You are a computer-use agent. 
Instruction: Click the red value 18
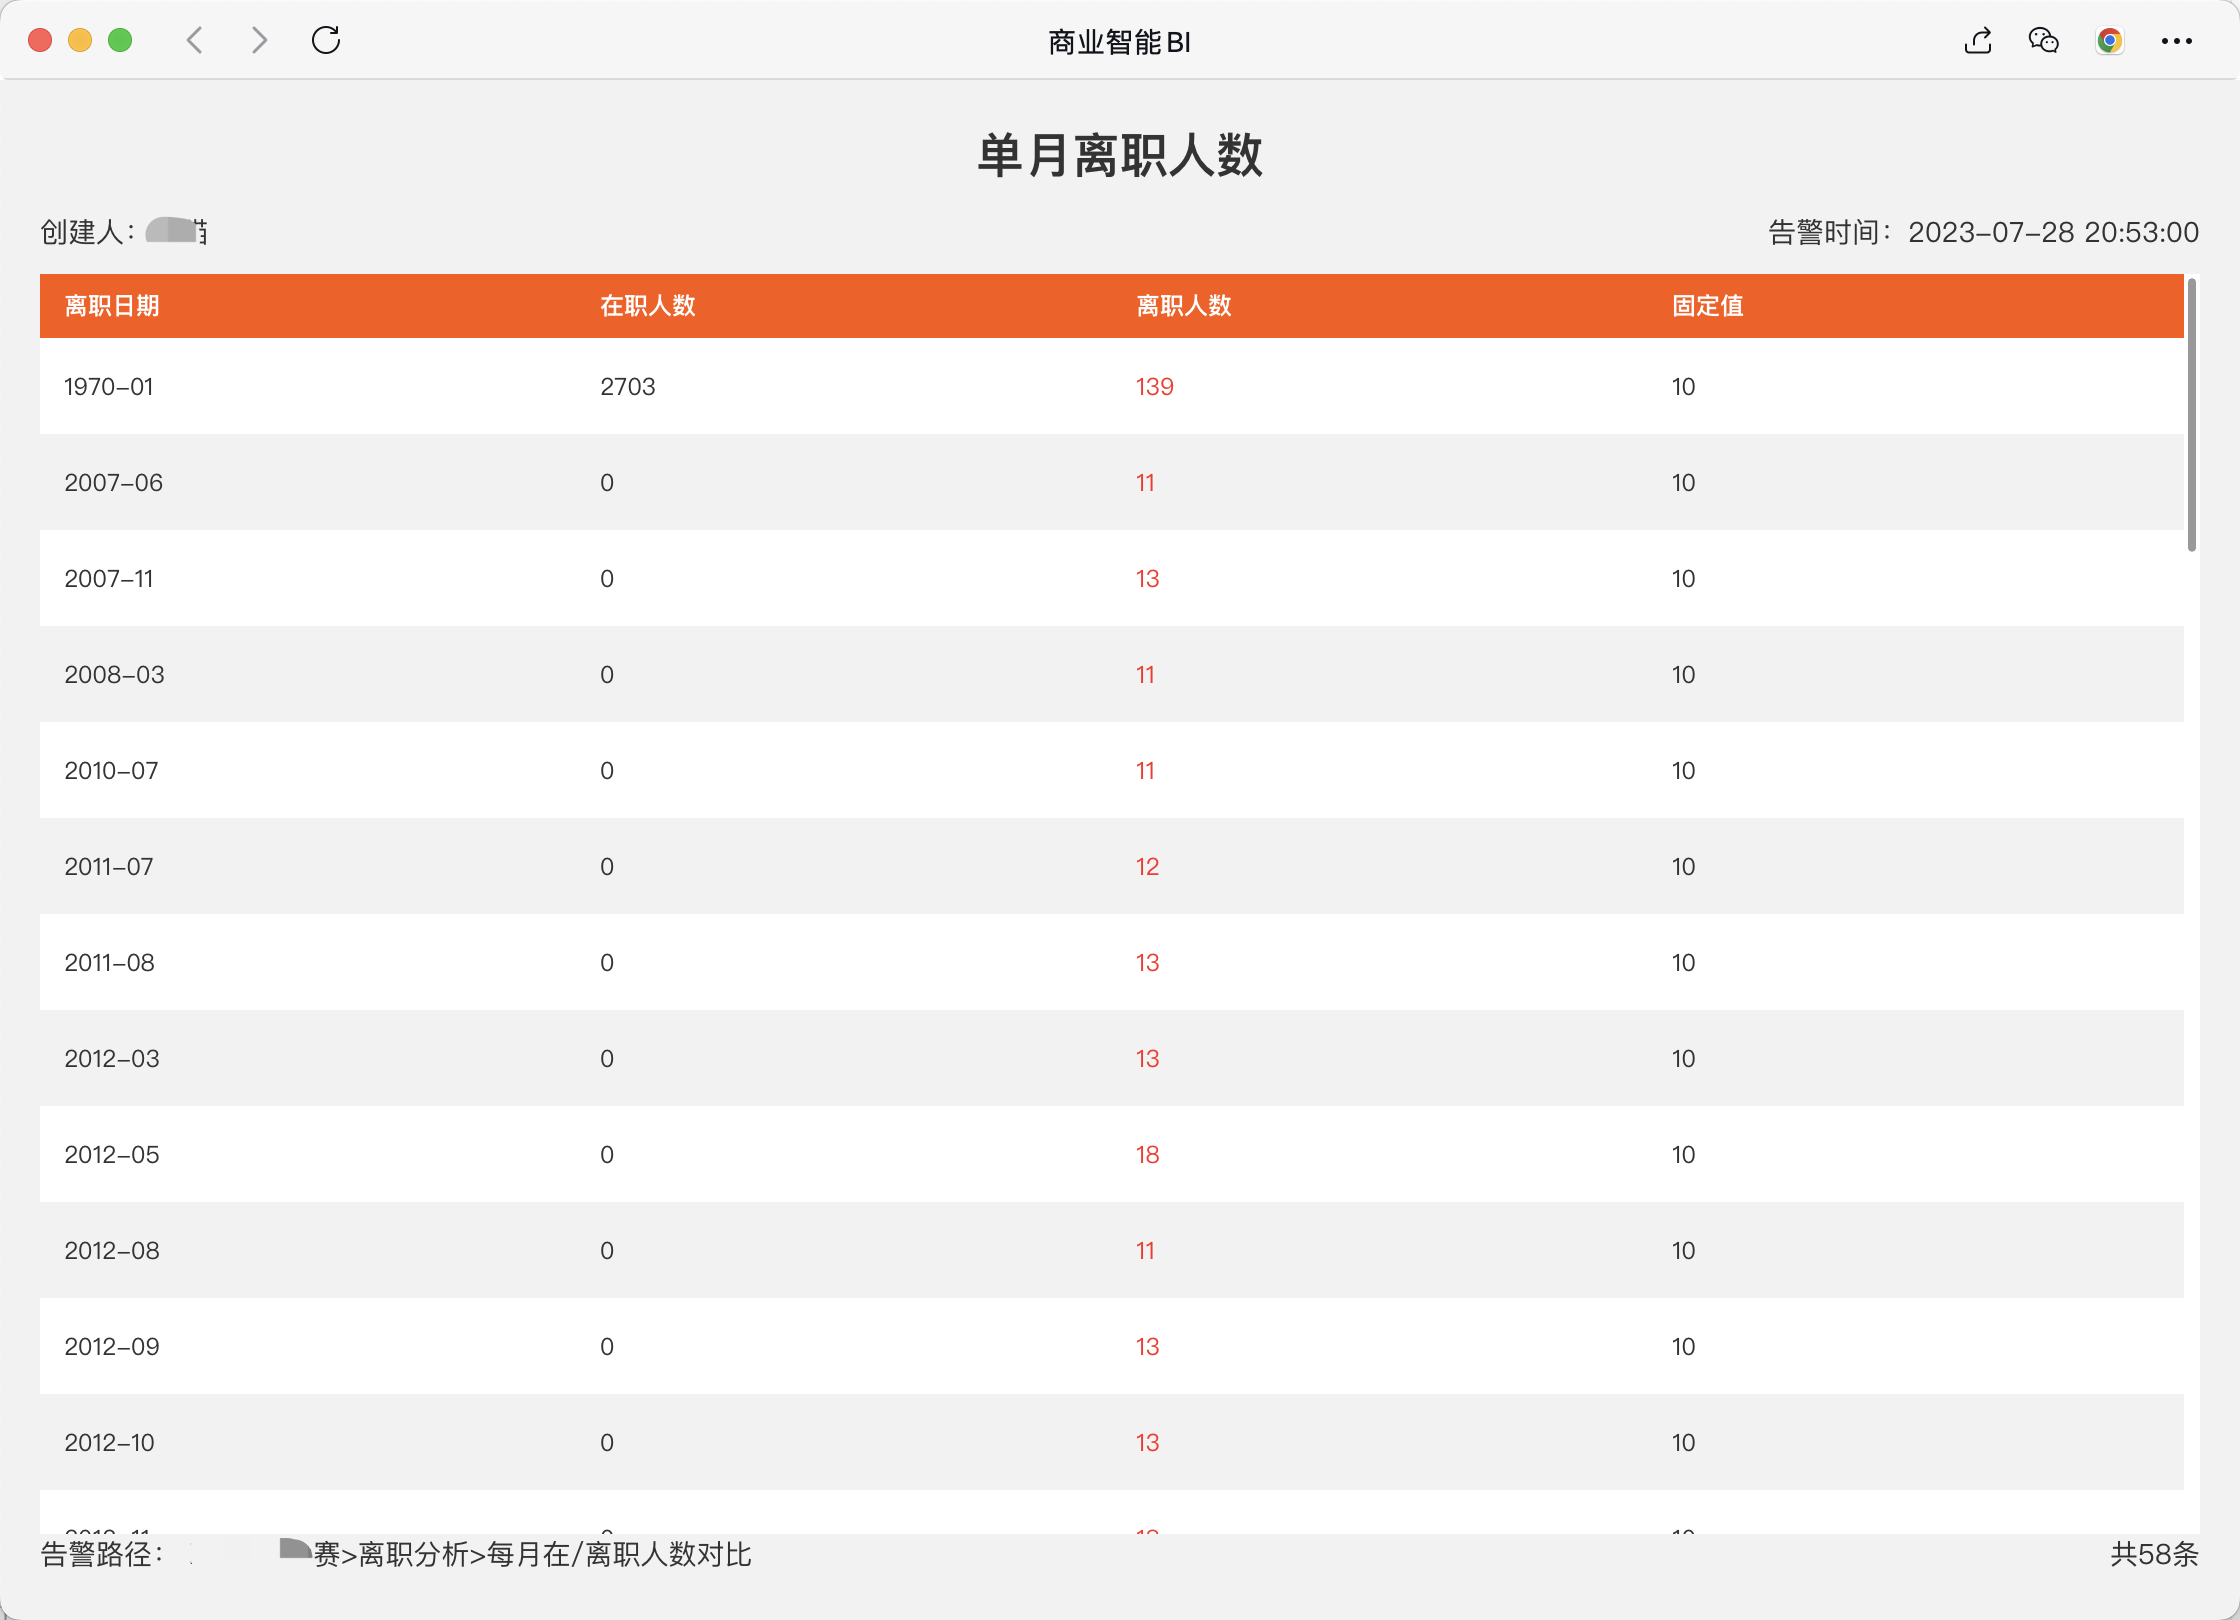(1147, 1155)
